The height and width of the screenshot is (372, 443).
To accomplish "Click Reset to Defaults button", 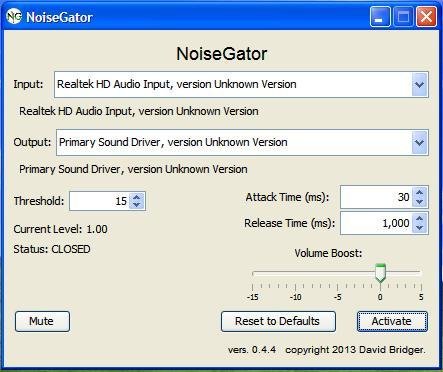I will (278, 321).
